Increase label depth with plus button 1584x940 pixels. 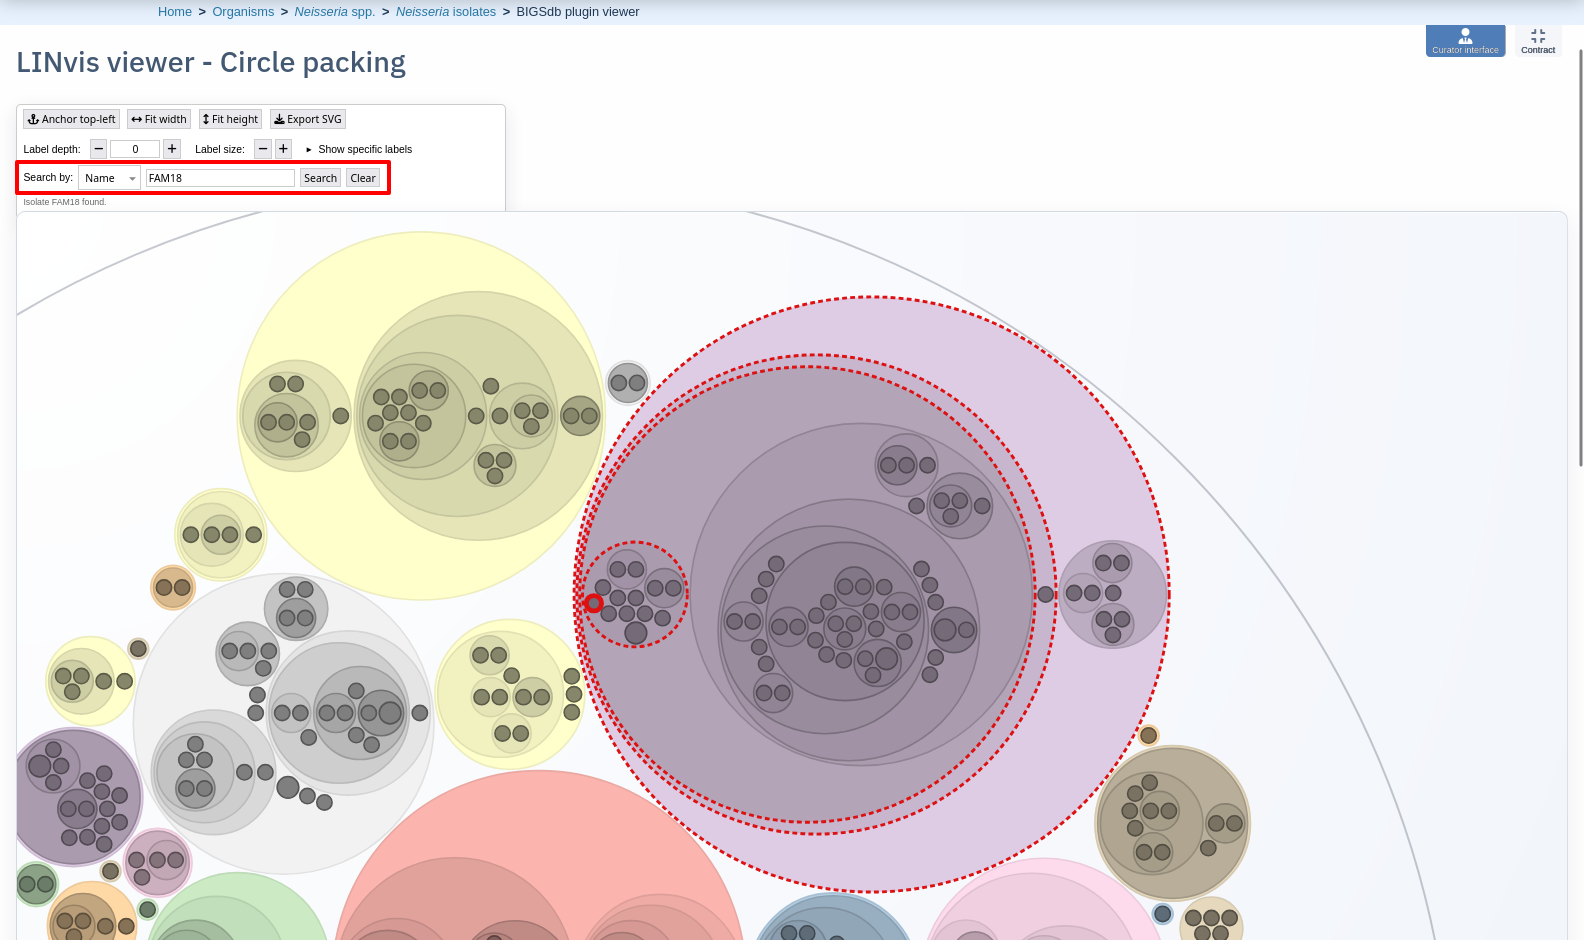tap(172, 149)
